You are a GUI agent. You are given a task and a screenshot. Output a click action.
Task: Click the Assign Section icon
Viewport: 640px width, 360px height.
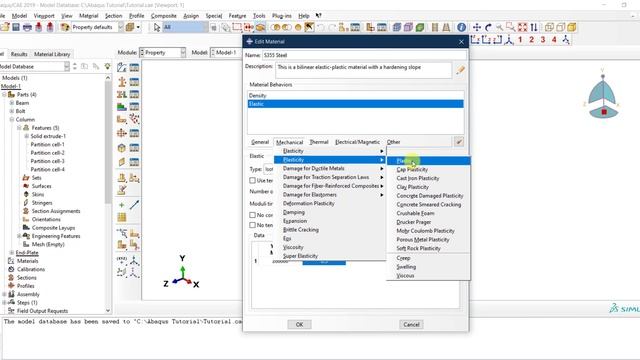pos(122,94)
